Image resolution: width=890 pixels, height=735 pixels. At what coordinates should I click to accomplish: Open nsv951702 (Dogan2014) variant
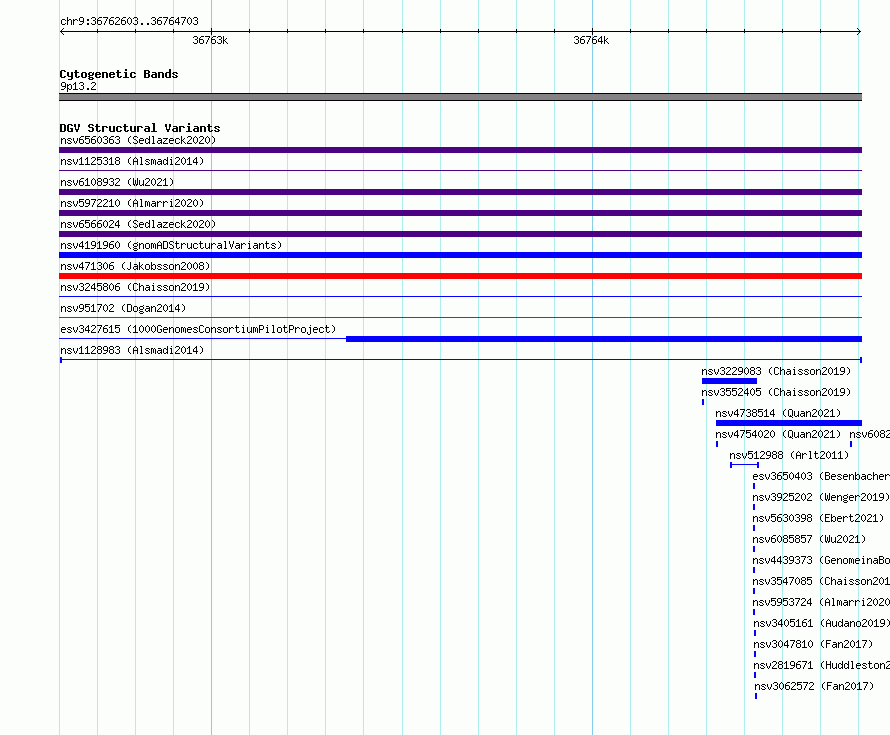click(x=123, y=308)
